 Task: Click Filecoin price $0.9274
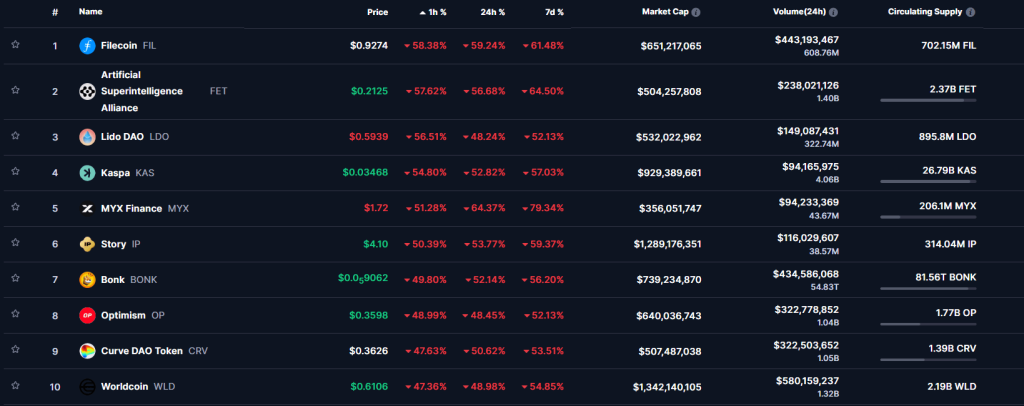(x=369, y=46)
